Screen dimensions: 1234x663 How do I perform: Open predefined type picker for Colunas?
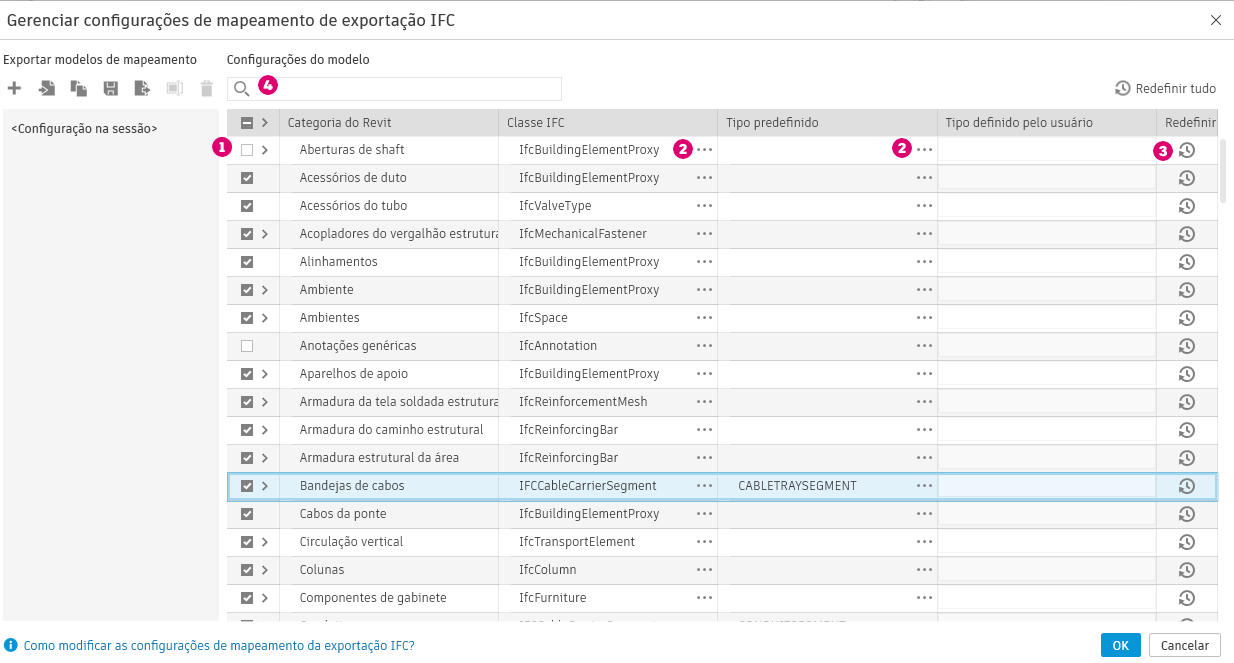(924, 570)
